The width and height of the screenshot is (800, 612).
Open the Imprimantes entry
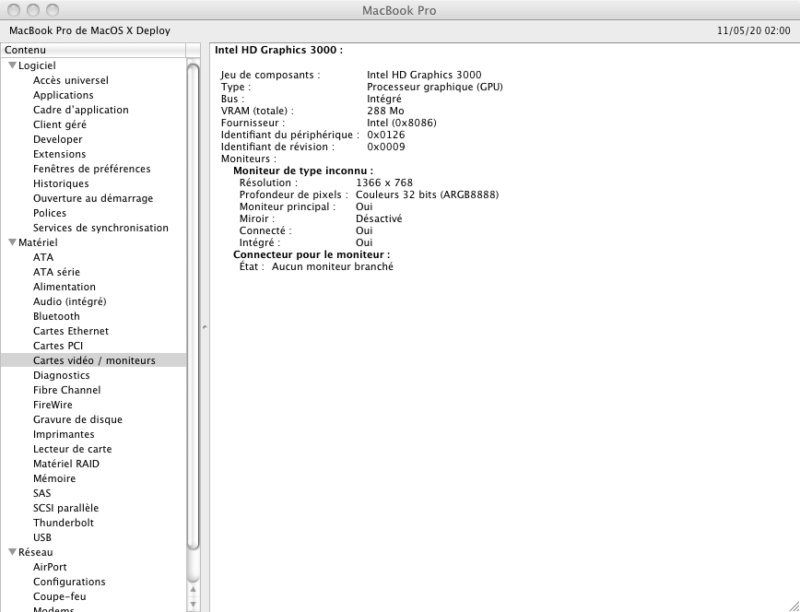click(64, 435)
